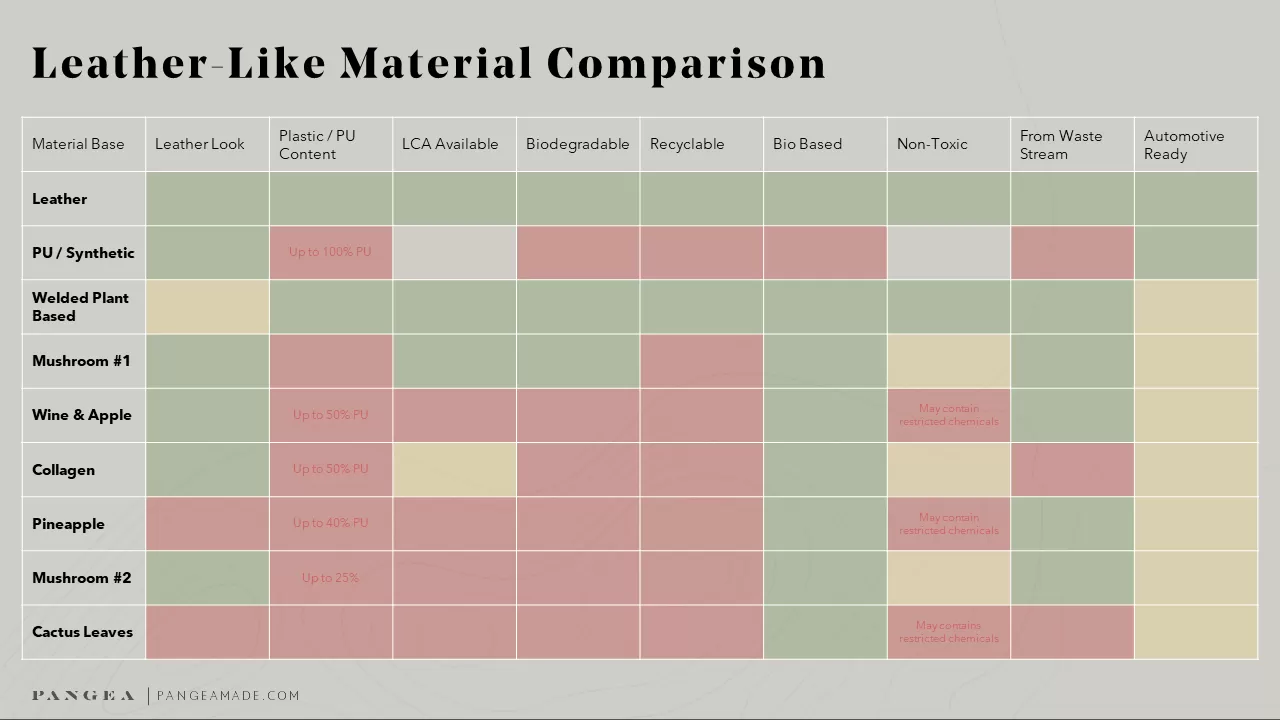Click the 'Biodegradable' header cell
The width and height of the screenshot is (1280, 720).
(578, 144)
